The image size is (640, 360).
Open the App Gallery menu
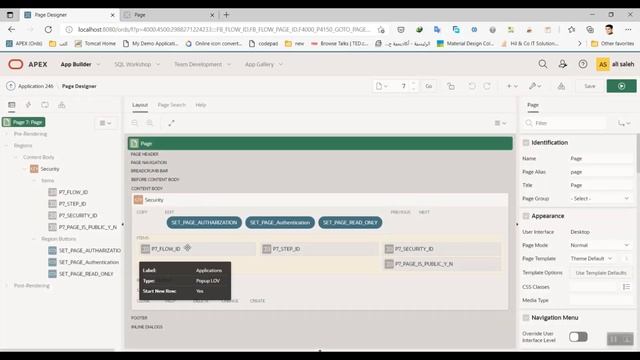pos(264,64)
